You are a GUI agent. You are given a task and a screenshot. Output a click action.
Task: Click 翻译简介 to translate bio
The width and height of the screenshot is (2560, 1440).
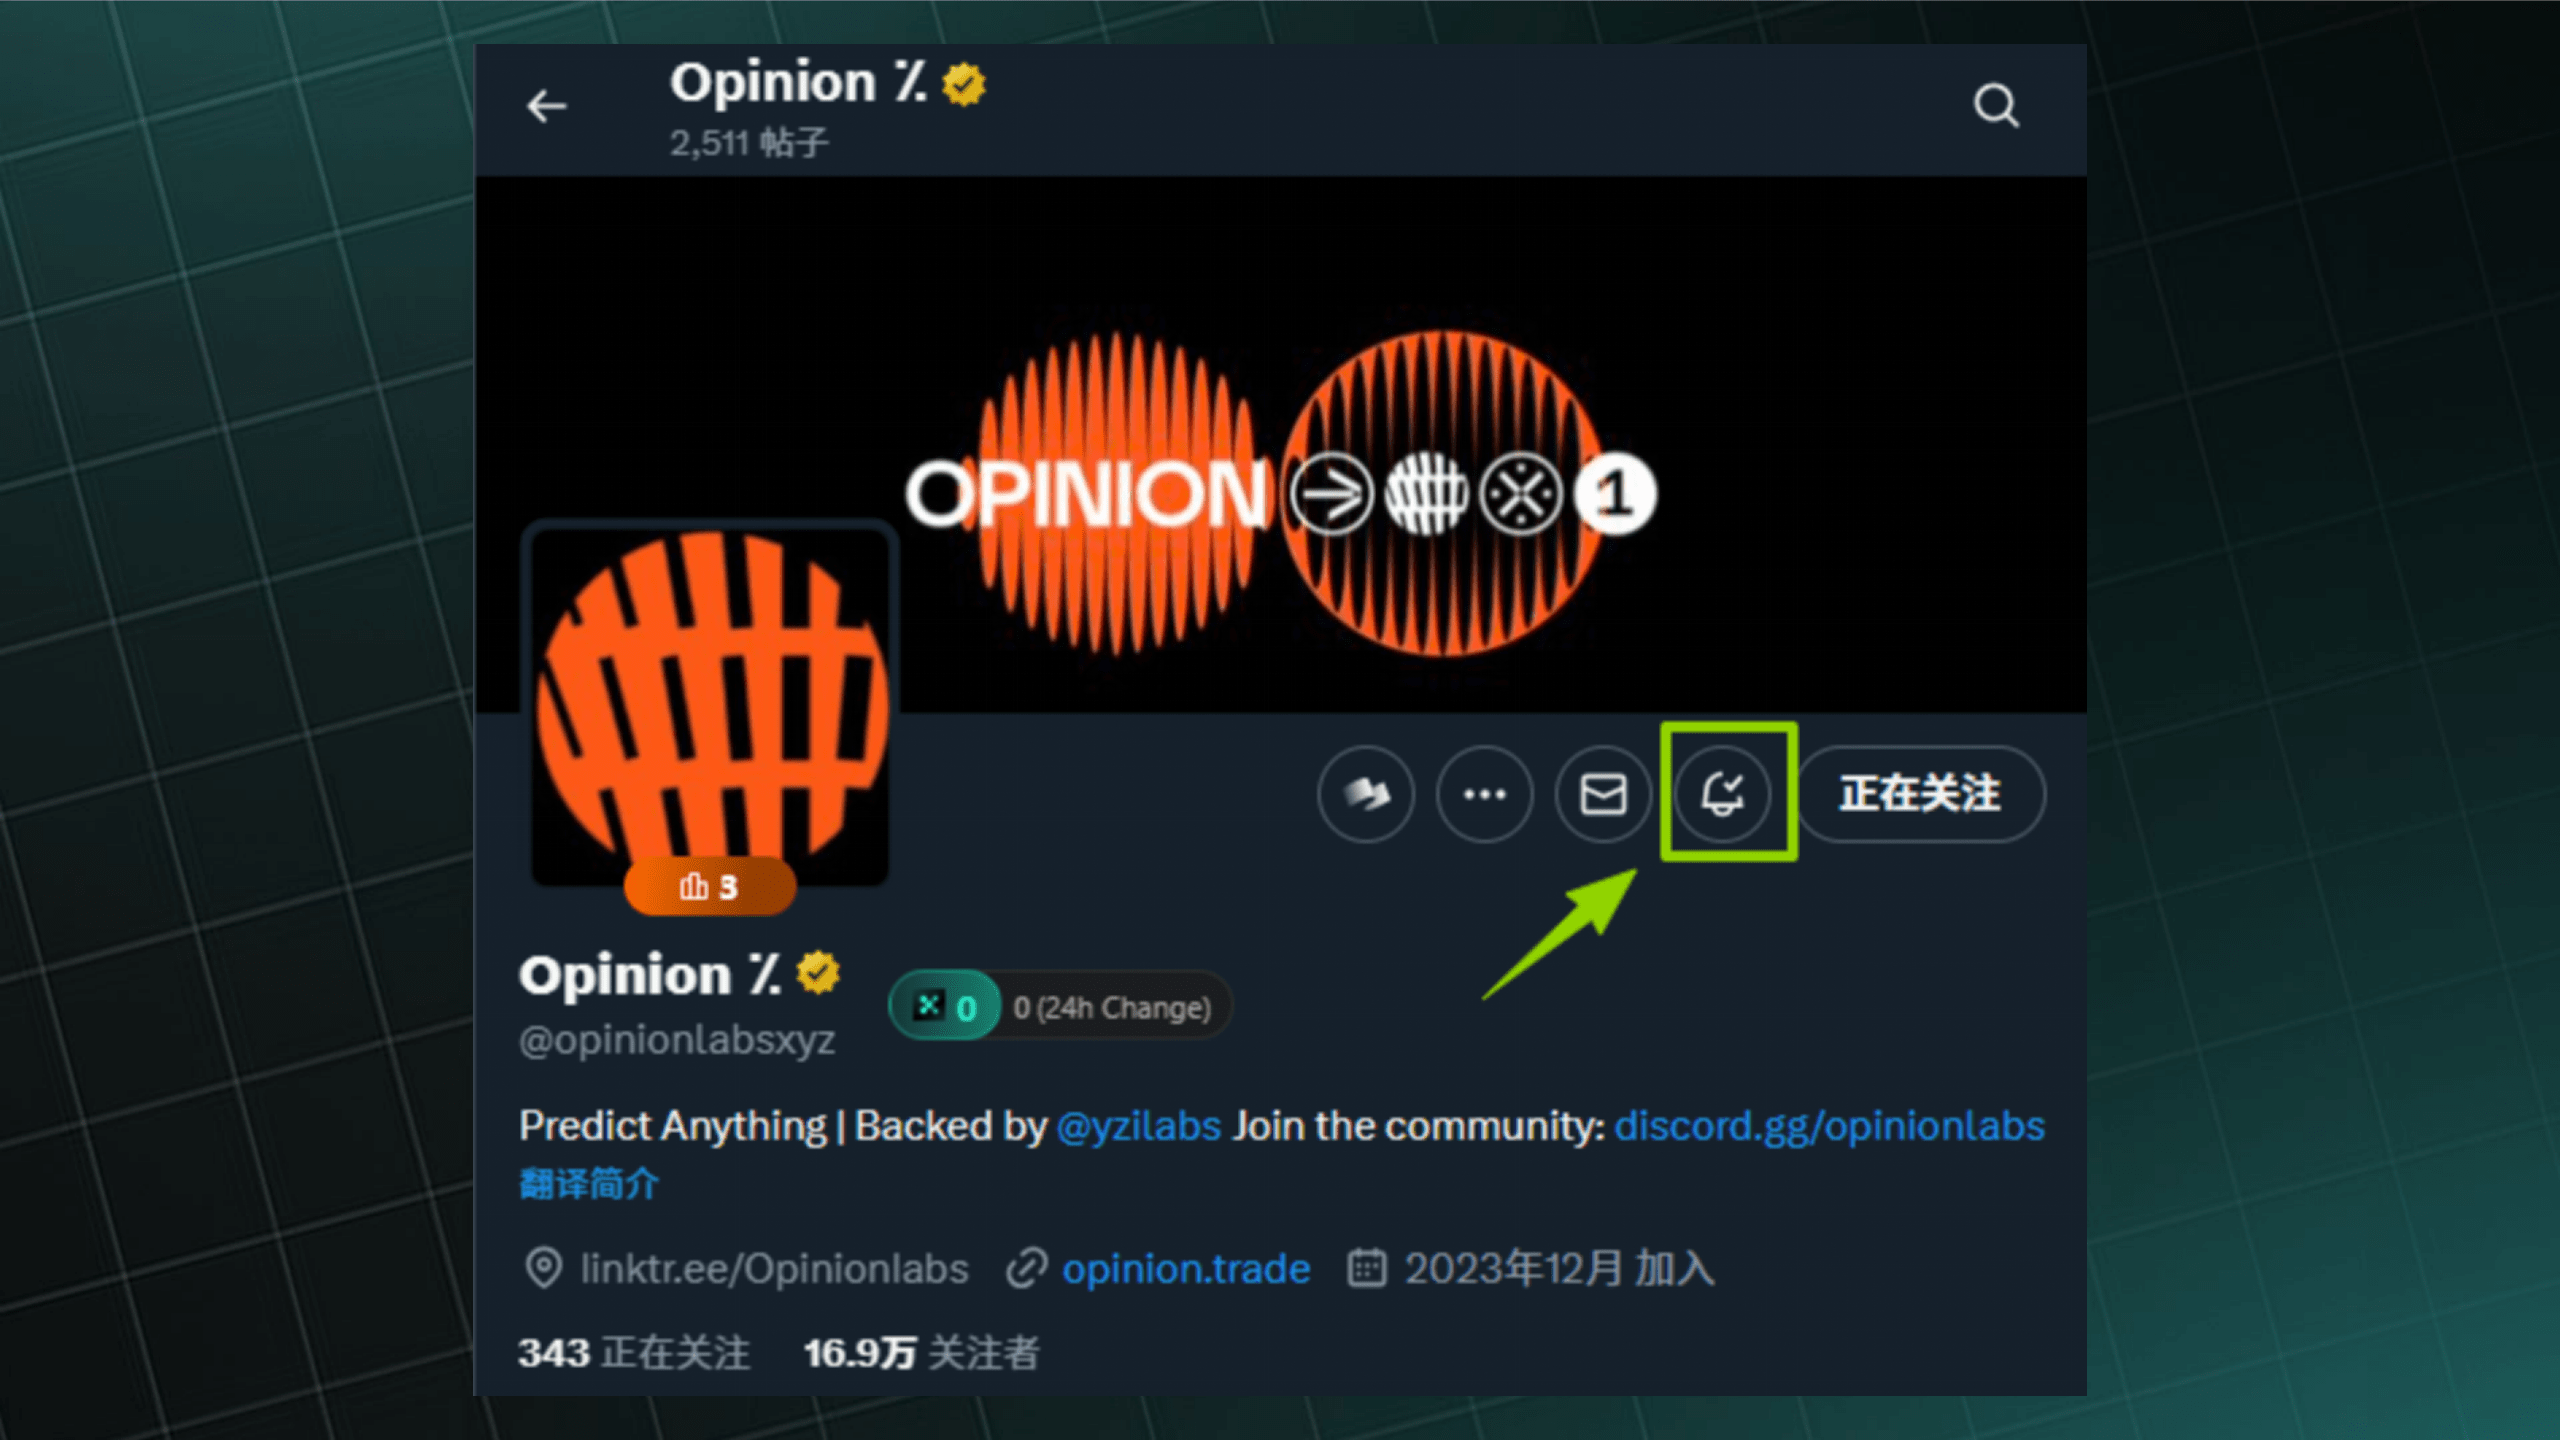pyautogui.click(x=589, y=1183)
